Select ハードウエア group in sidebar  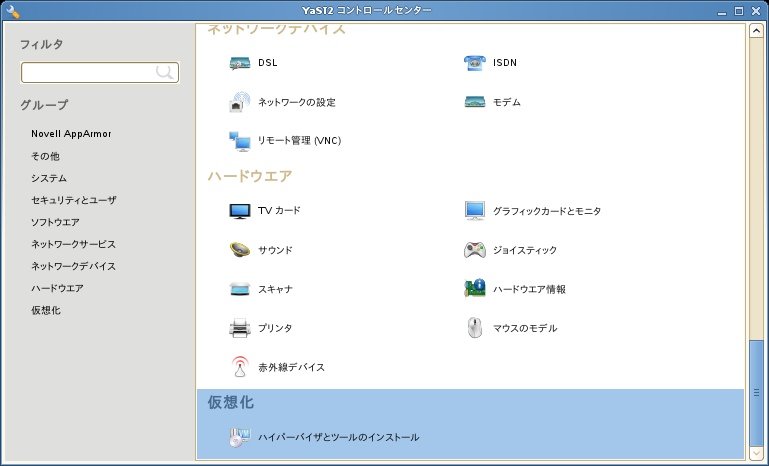point(57,288)
